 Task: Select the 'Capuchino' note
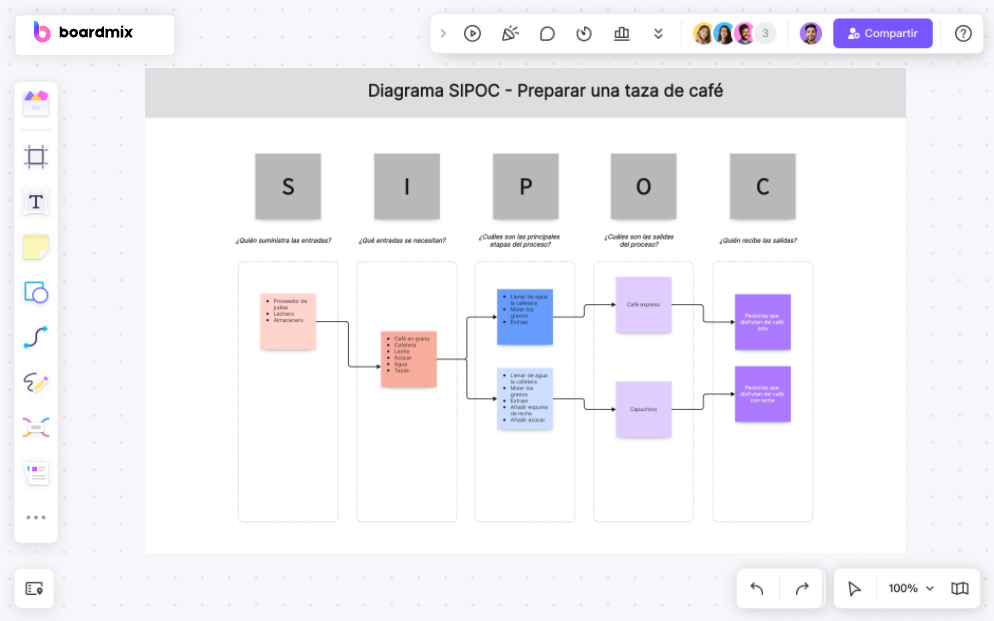pos(643,409)
